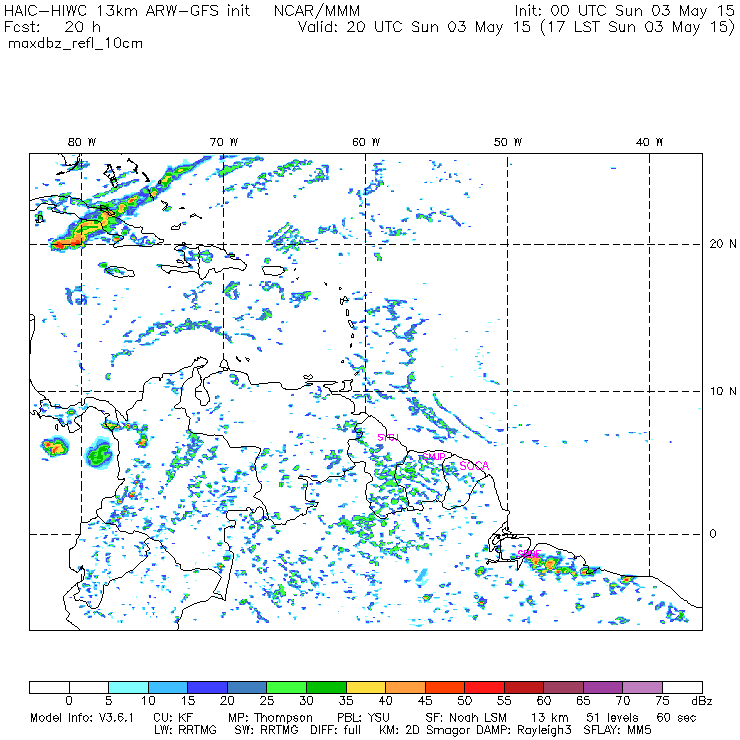
Task: Click the colorbar tick value "50"
Action: [464, 701]
